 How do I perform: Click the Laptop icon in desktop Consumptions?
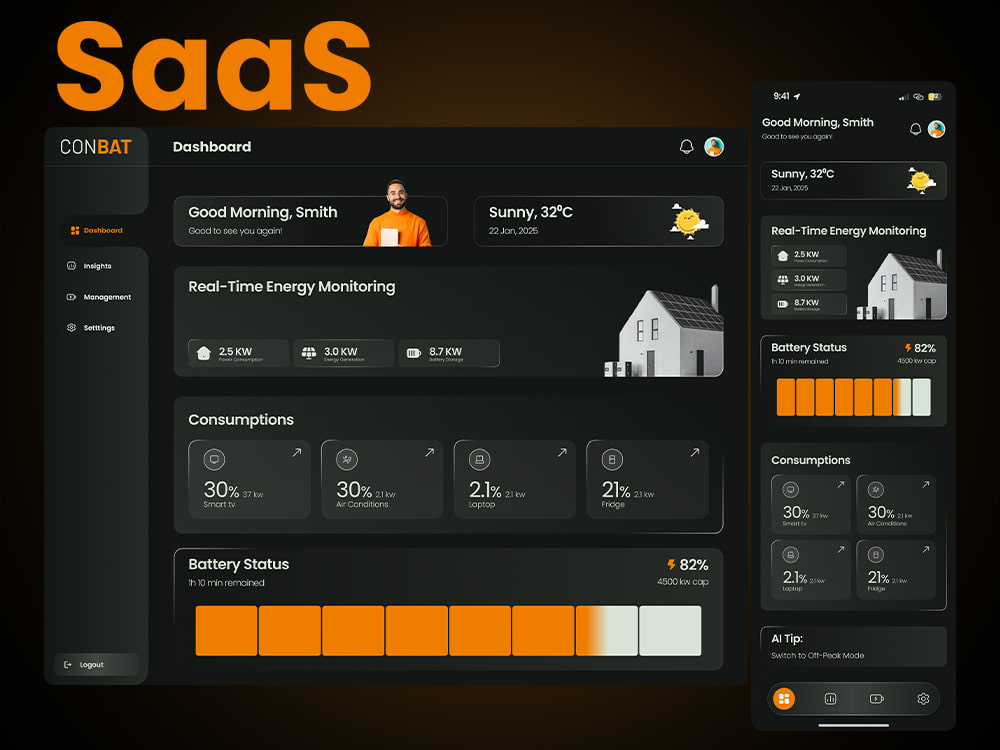pyautogui.click(x=480, y=459)
